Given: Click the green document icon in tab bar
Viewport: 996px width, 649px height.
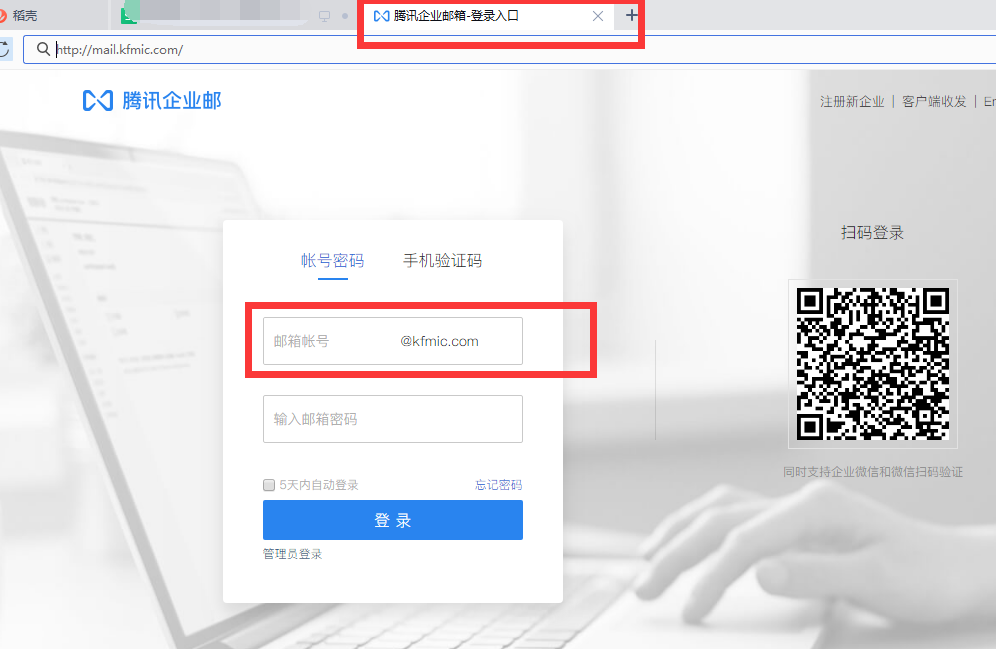Looking at the screenshot, I should (x=127, y=15).
